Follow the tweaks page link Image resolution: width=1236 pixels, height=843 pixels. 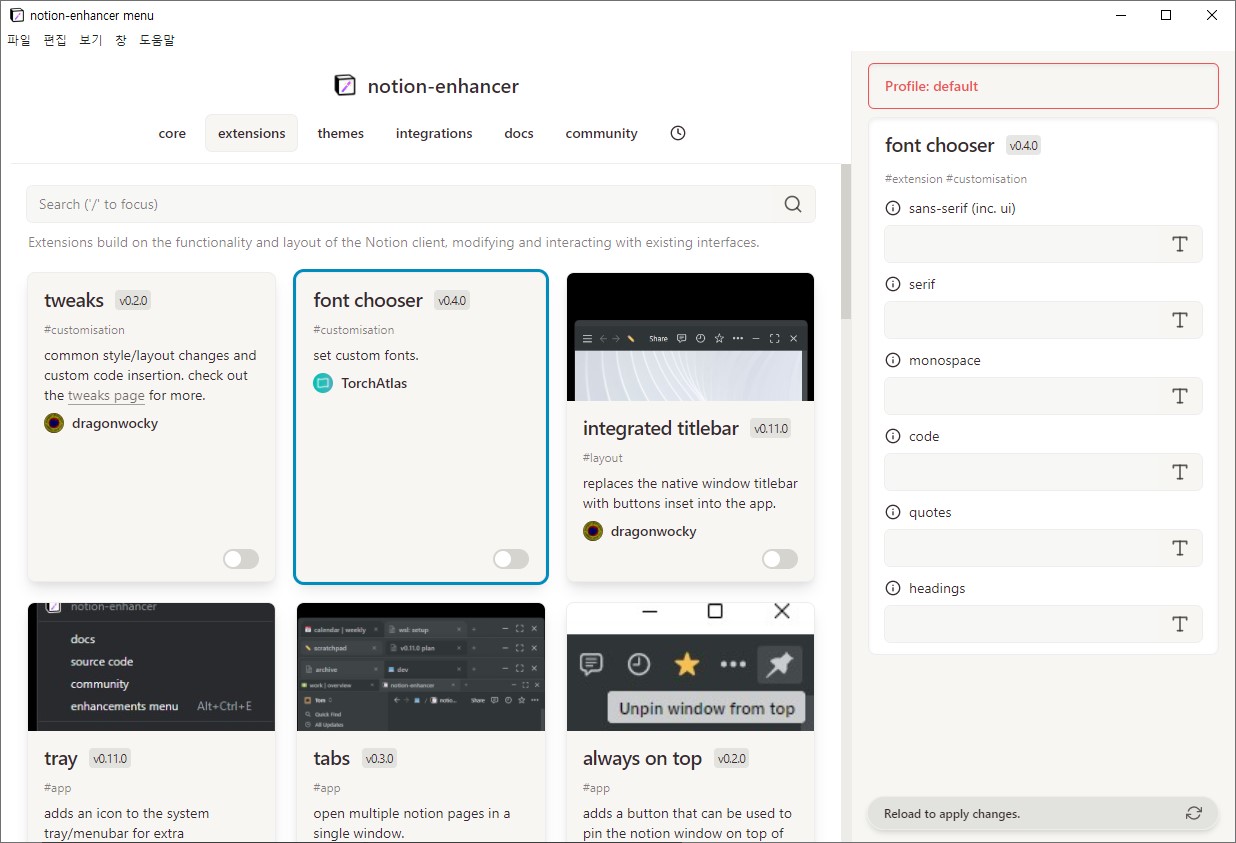(106, 396)
